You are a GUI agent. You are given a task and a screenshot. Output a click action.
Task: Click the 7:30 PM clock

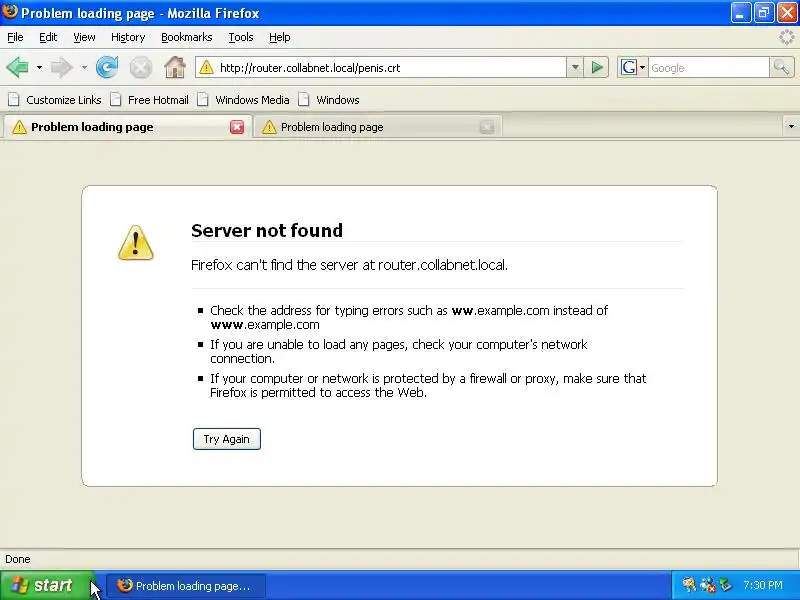pyautogui.click(x=763, y=585)
